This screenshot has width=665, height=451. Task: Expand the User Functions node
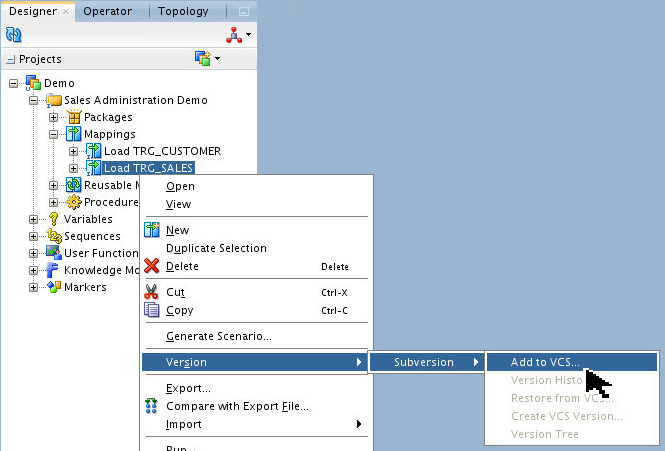34,253
